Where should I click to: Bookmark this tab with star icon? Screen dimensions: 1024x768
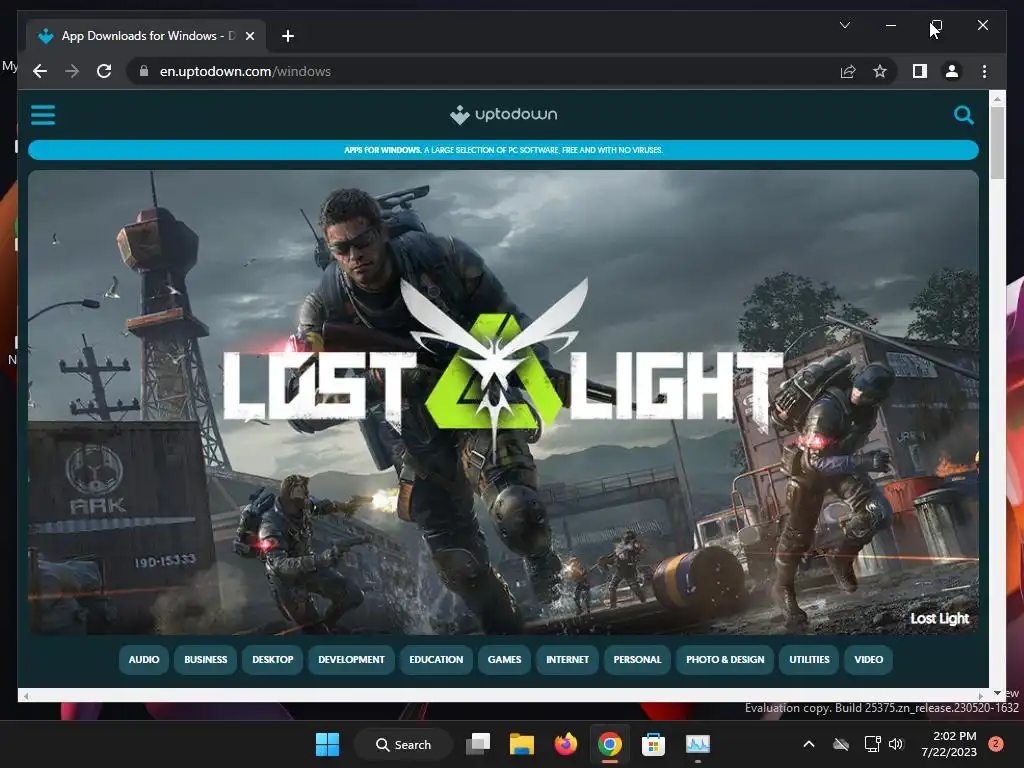tap(880, 71)
